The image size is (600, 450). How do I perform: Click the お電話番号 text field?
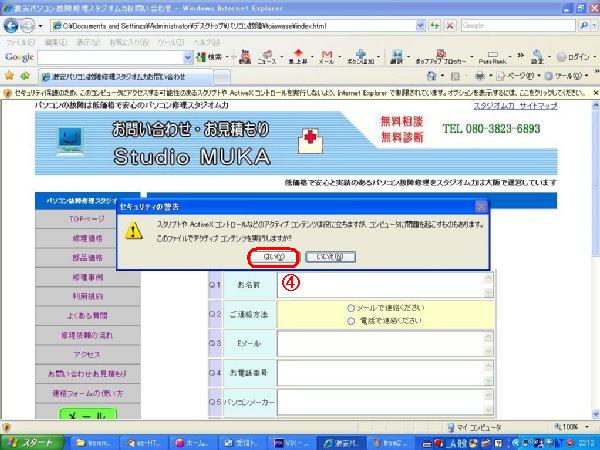[385, 373]
